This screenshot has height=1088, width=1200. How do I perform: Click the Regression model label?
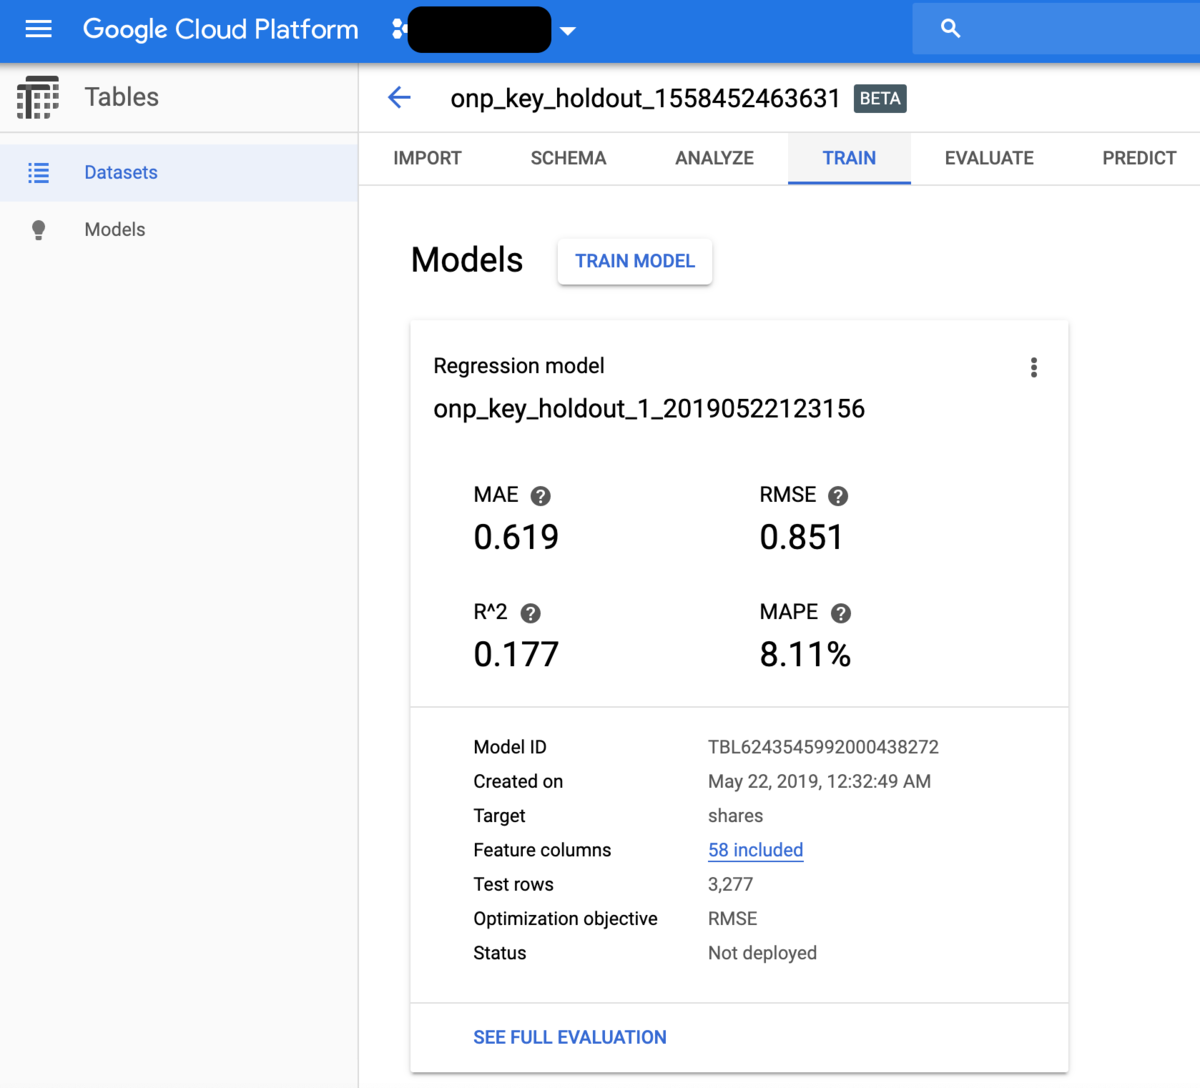[519, 366]
